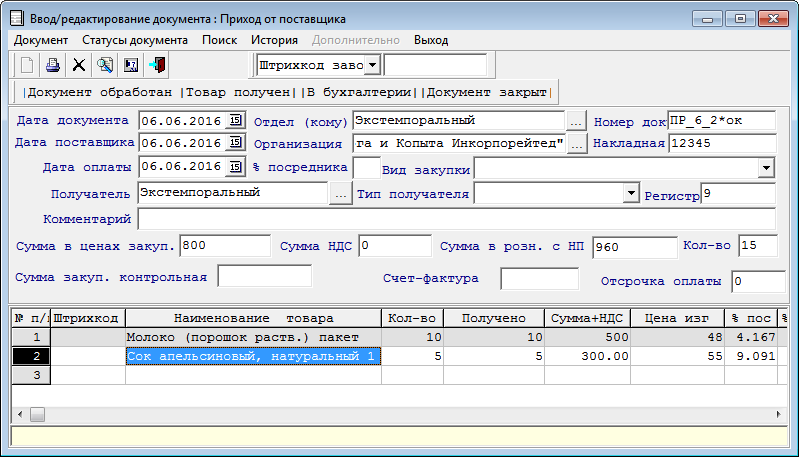
Task: Click the Штрихкод column header
Action: 88,318
